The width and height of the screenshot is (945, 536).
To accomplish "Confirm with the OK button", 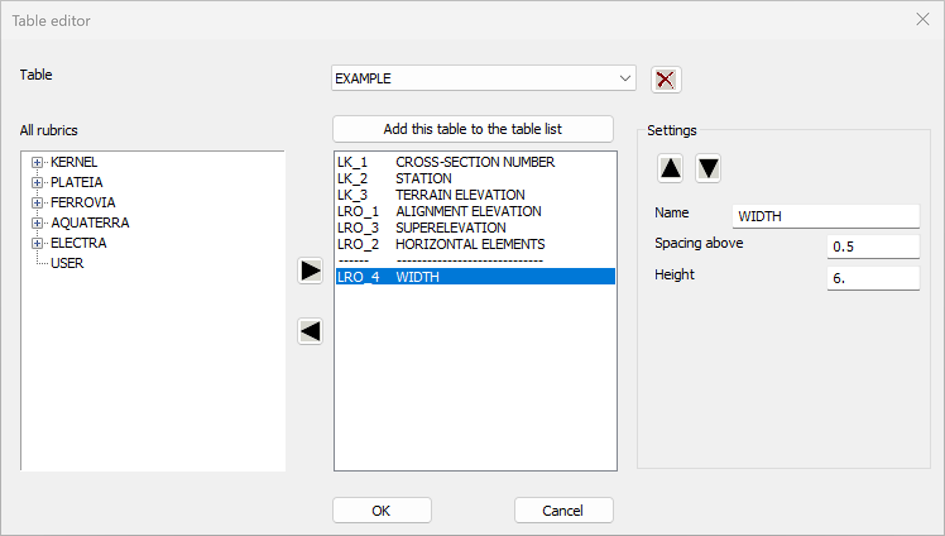I will pos(381,510).
